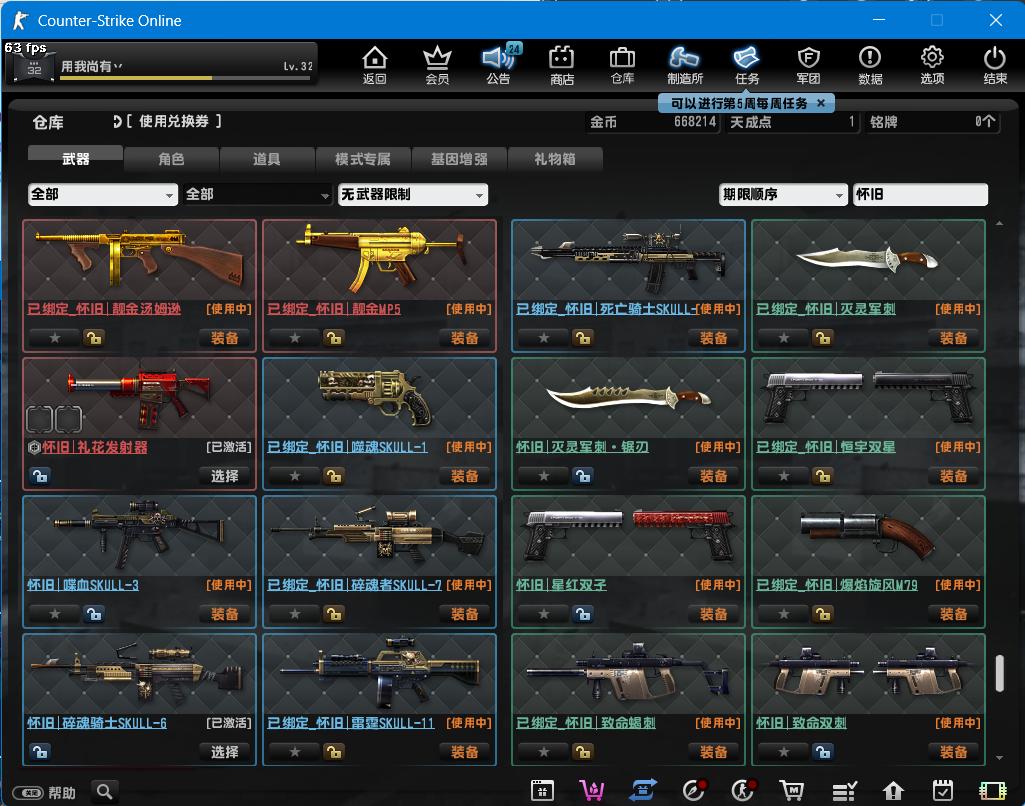This screenshot has height=806, width=1025.
Task: Open the 公告 announcements speaker icon
Action: click(x=499, y=65)
